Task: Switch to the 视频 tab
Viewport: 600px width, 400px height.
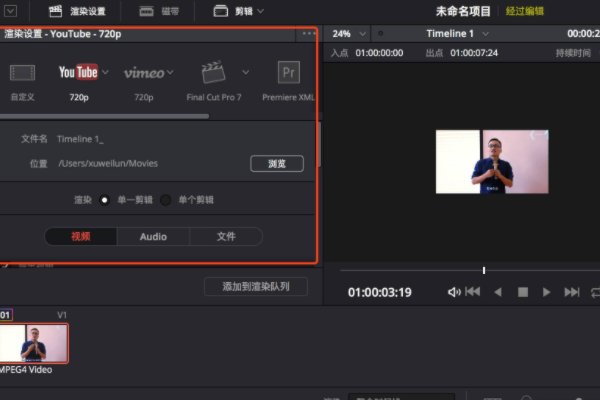Action: 81,237
